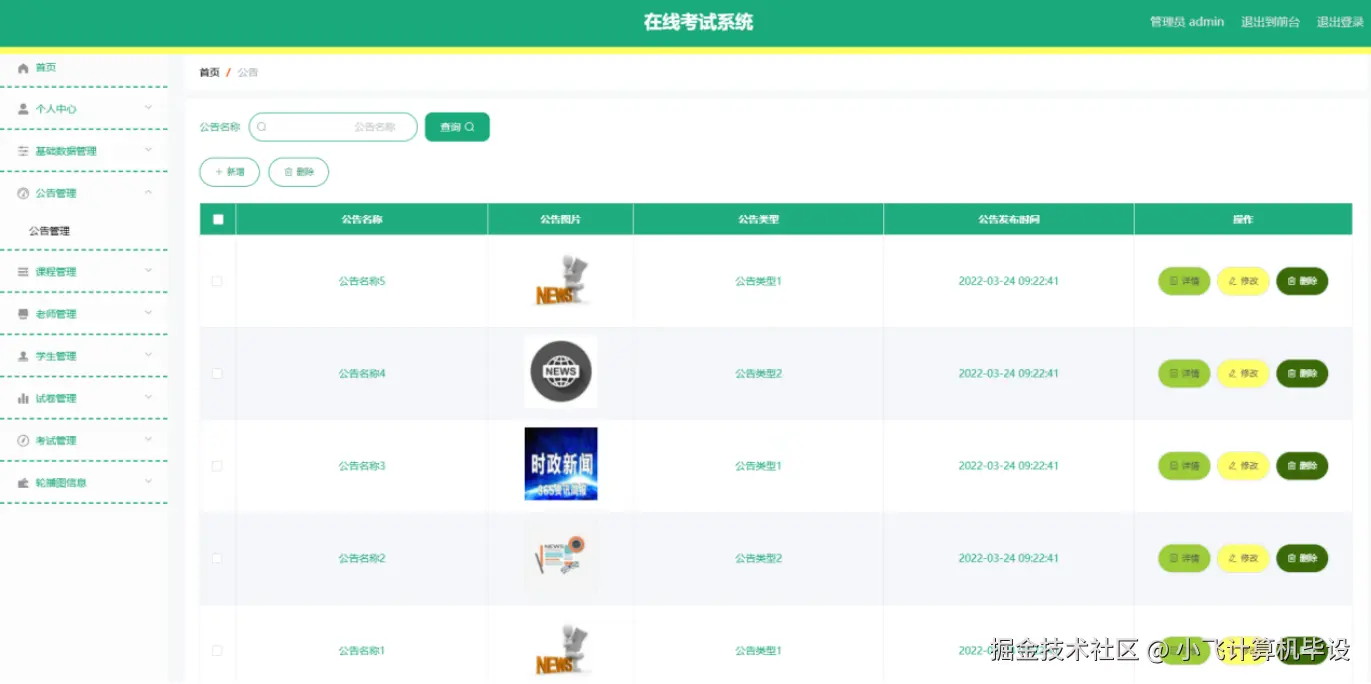Select the 公告管理 submenu item
Screen dimensions: 1371x684
pos(49,231)
